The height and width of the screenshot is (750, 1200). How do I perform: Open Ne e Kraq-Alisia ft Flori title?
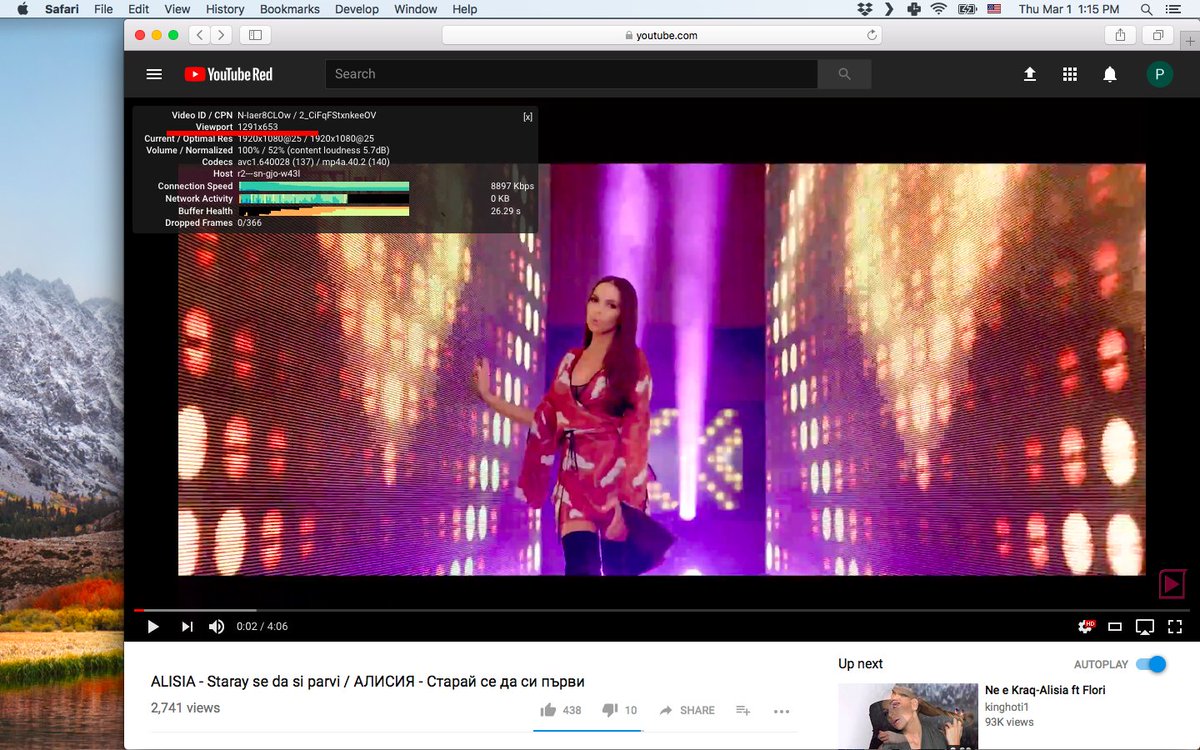(1045, 690)
